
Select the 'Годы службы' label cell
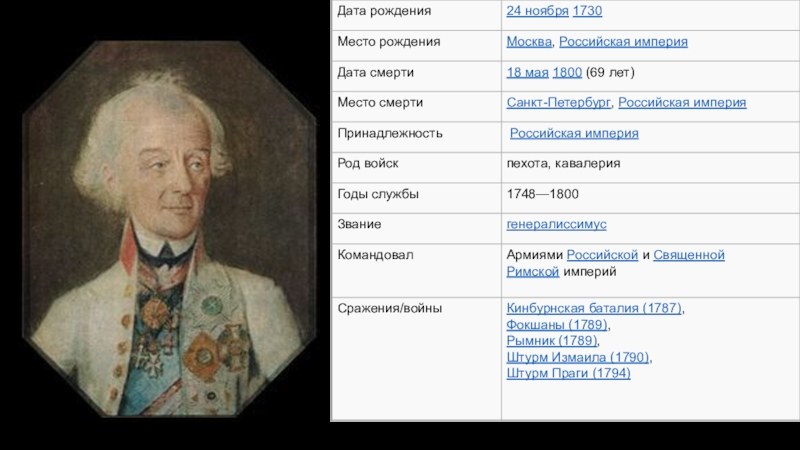coord(416,197)
